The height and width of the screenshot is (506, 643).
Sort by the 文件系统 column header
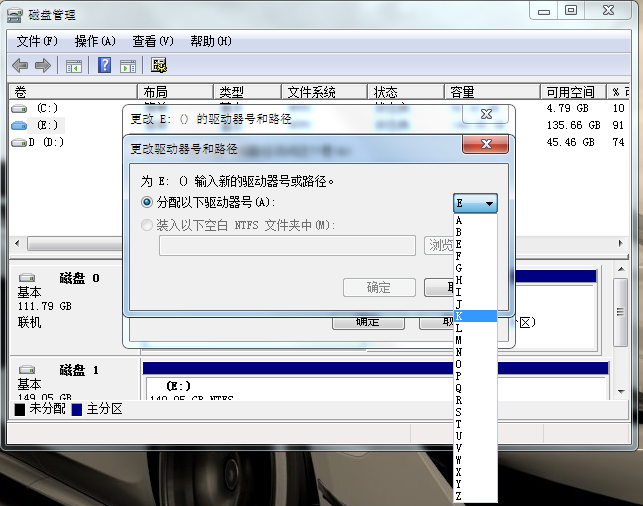324,92
